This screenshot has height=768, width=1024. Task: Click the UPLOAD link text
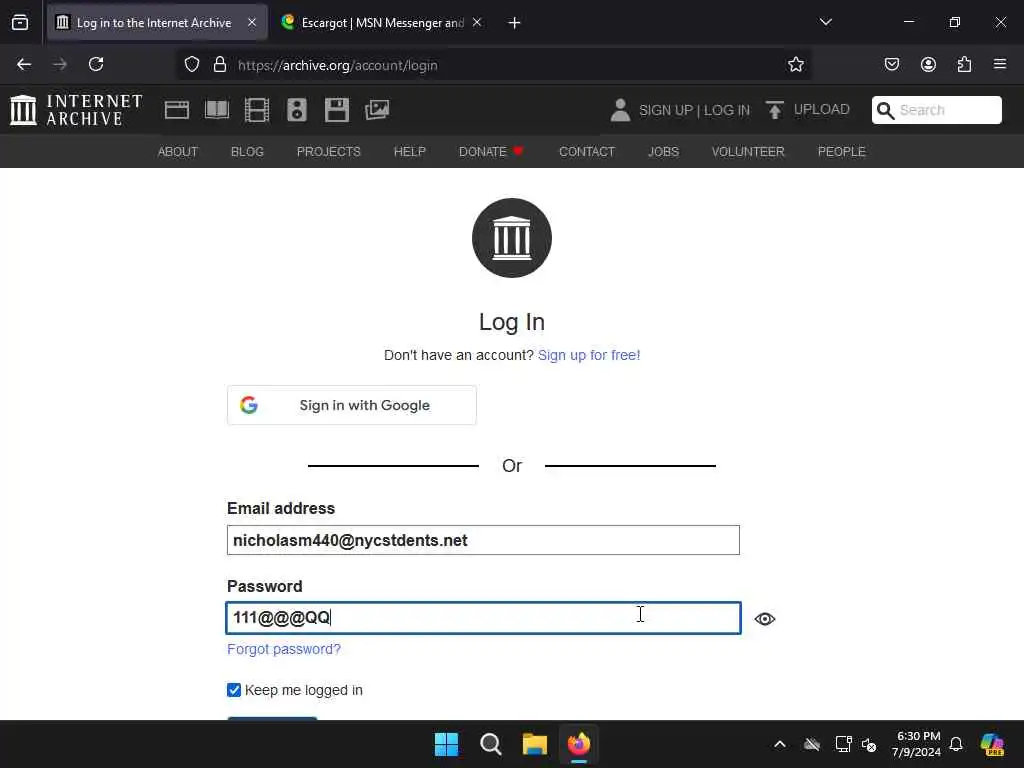tap(822, 110)
